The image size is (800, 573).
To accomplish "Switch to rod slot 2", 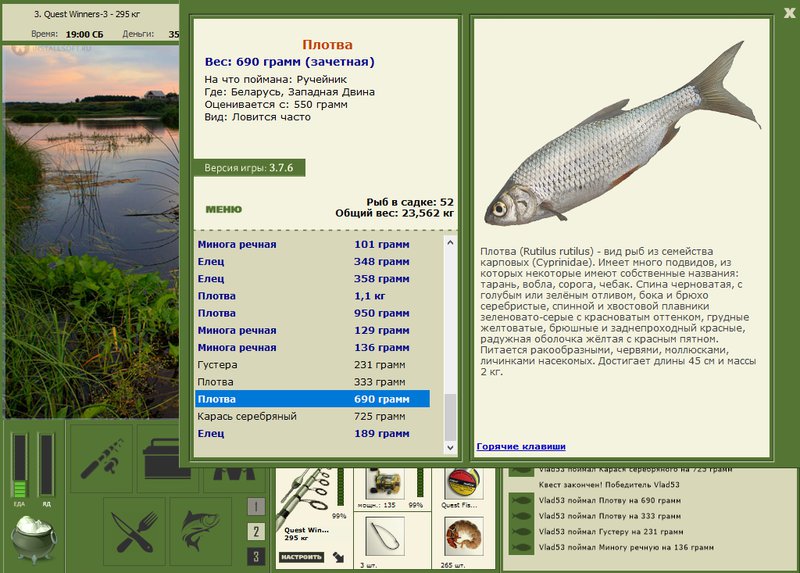I will 256,531.
